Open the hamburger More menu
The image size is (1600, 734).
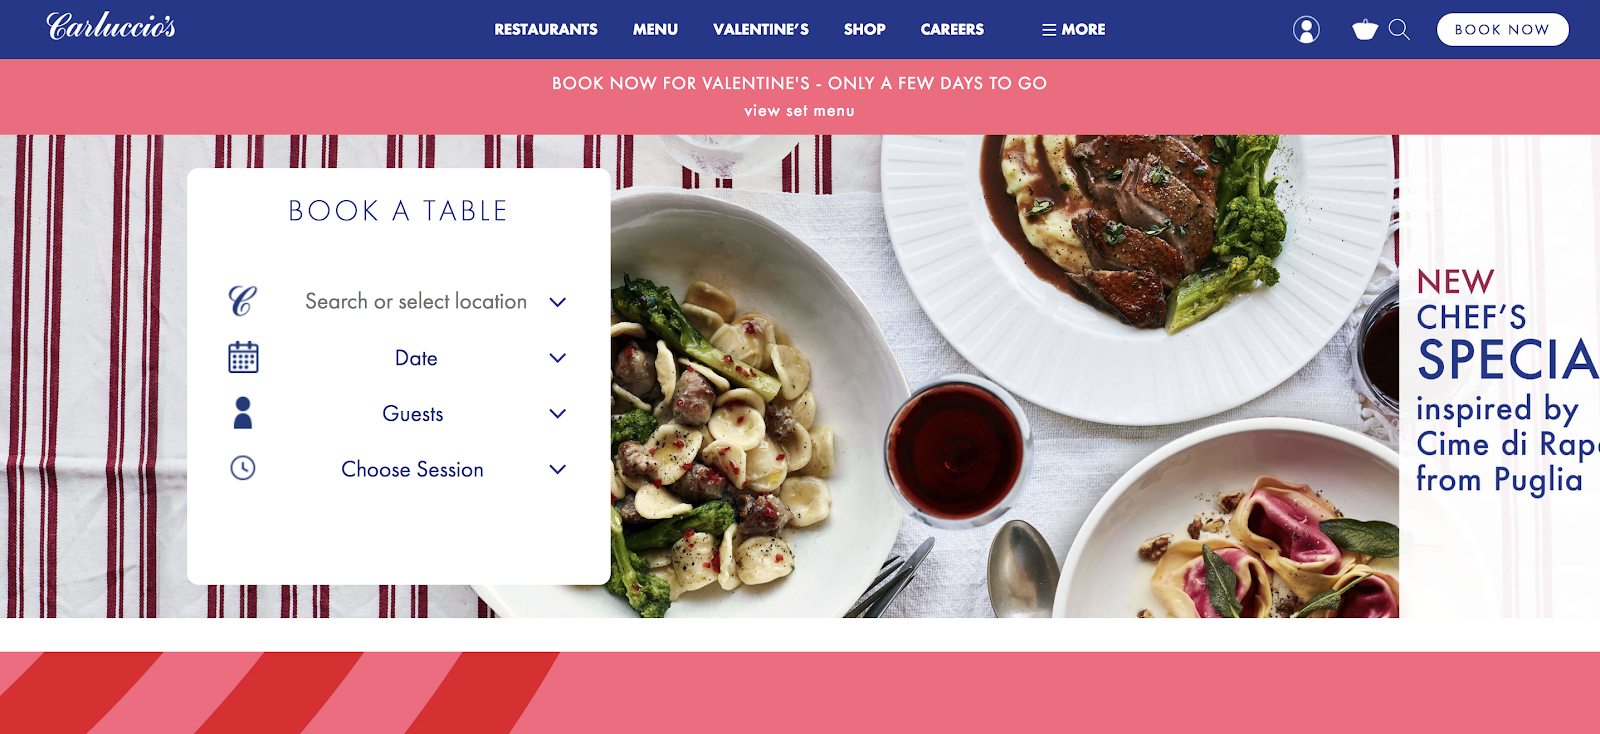point(1073,30)
